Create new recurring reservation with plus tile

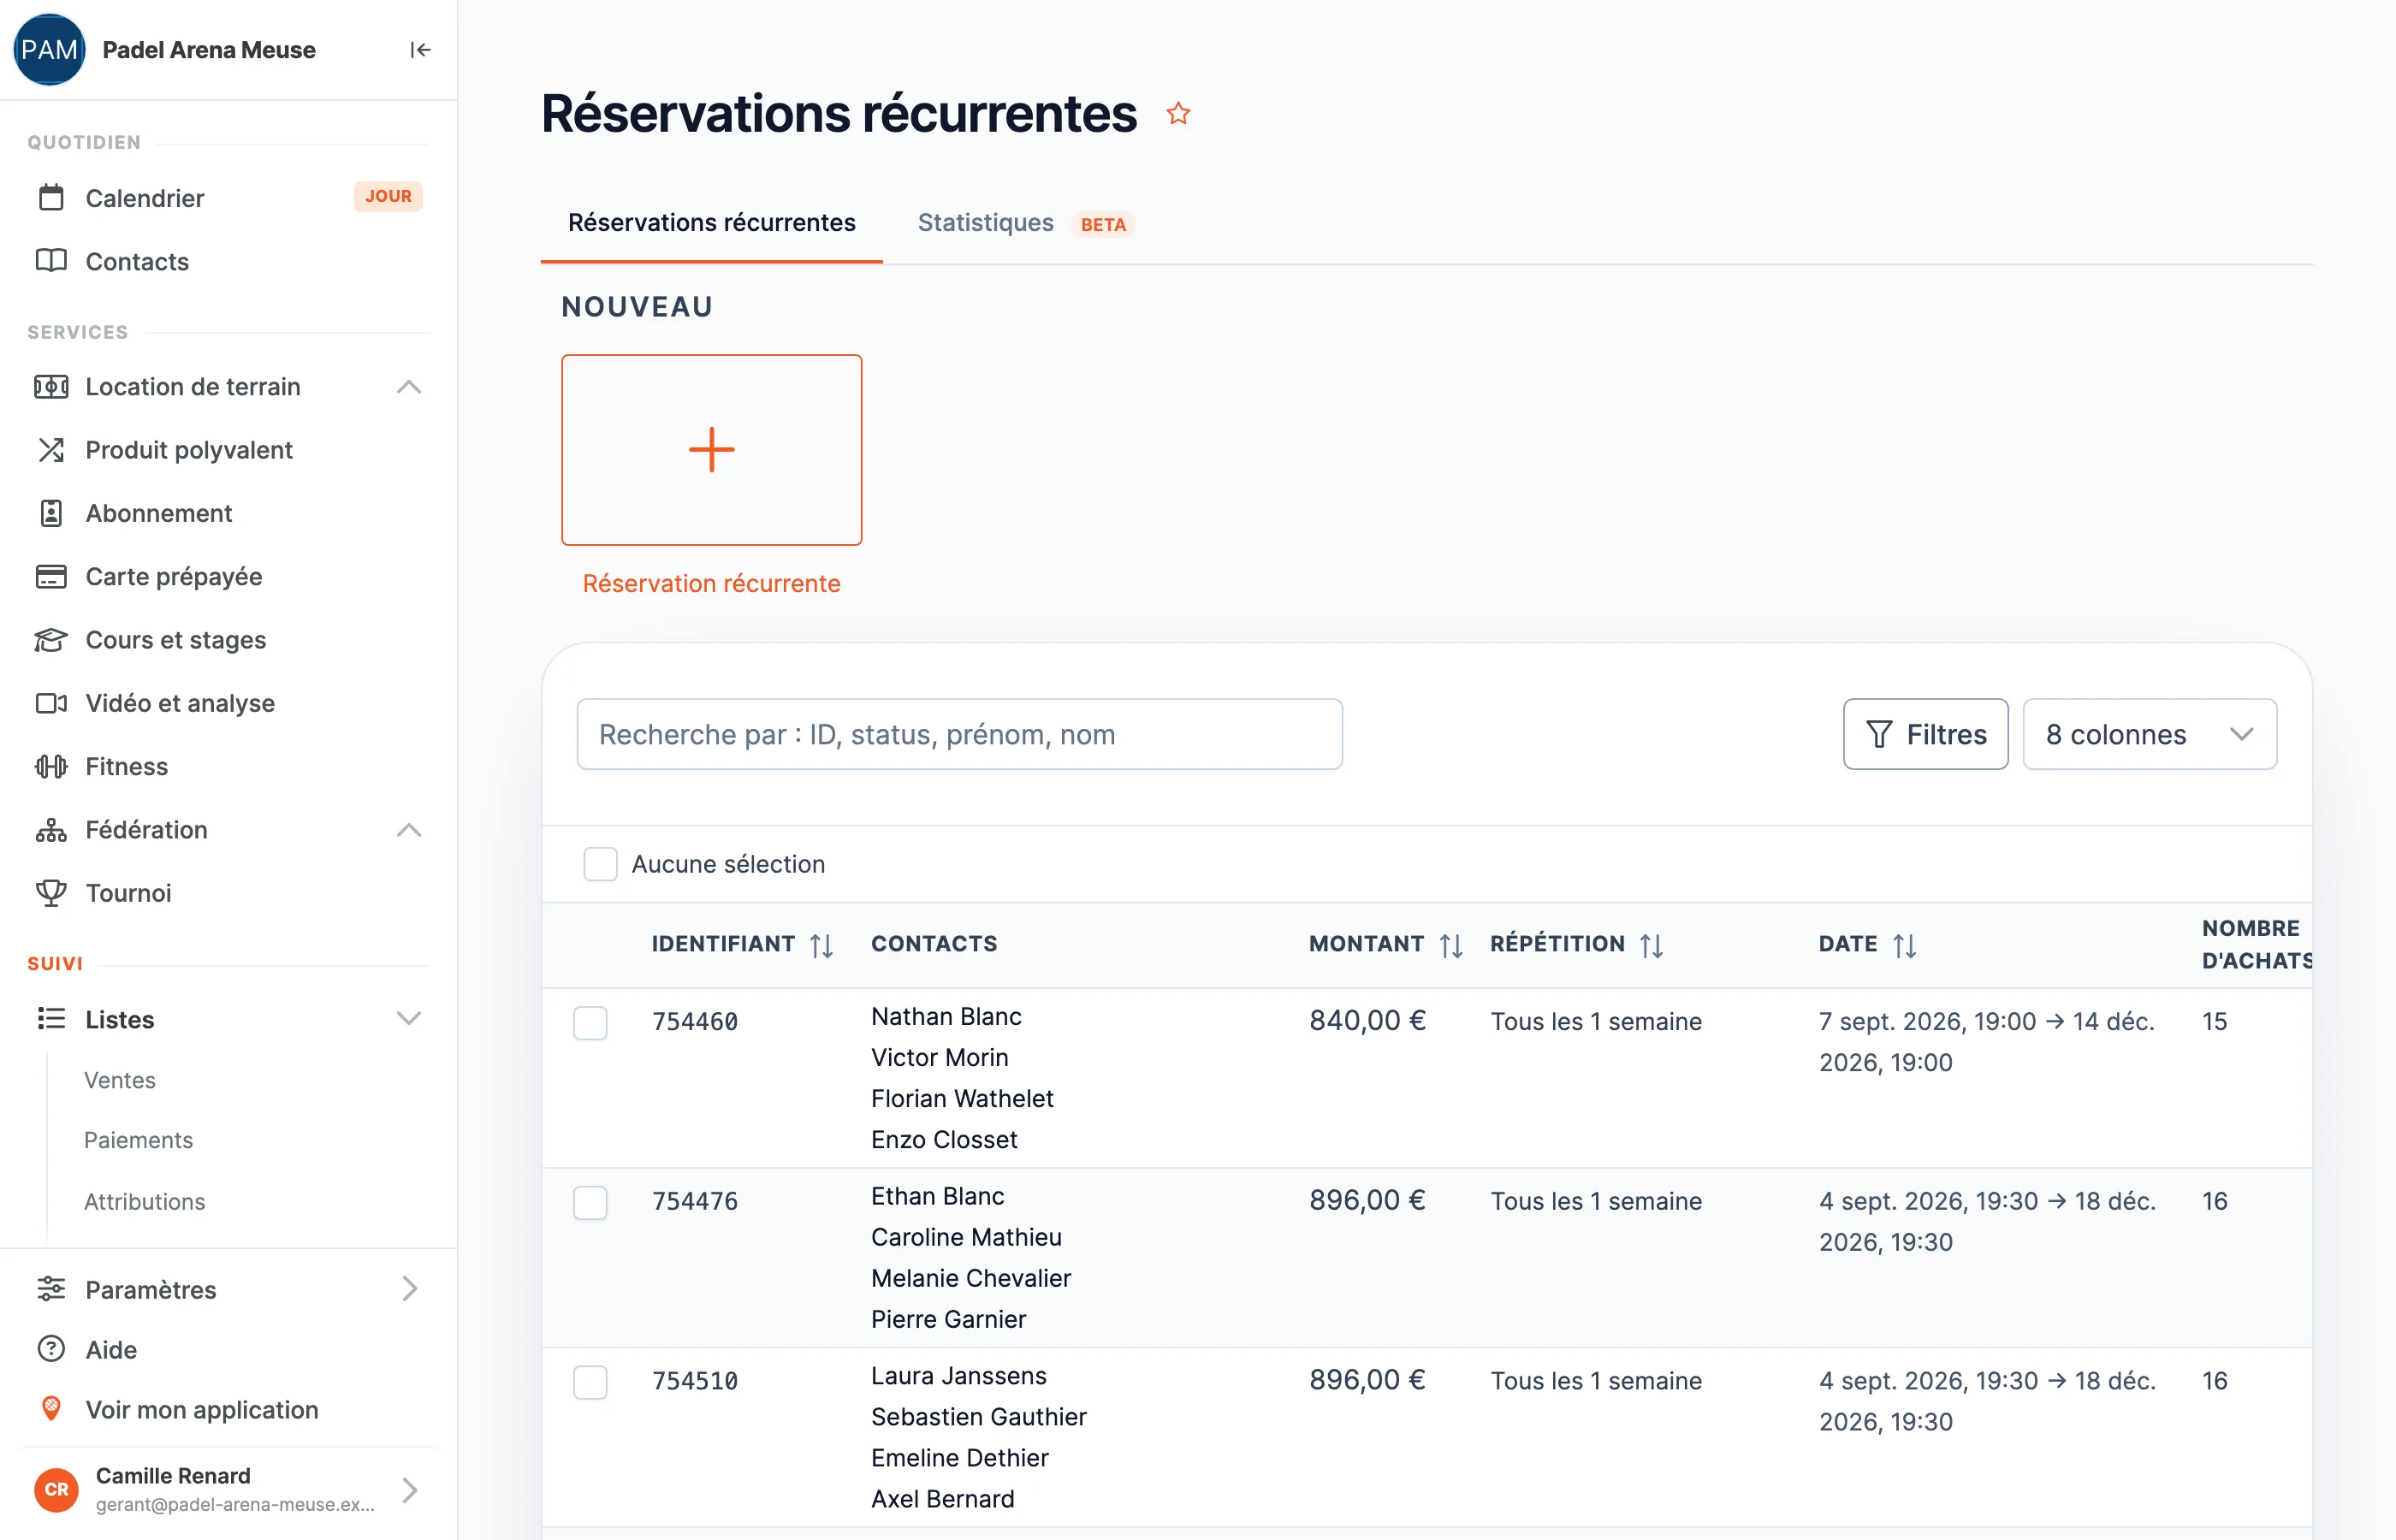click(x=712, y=450)
